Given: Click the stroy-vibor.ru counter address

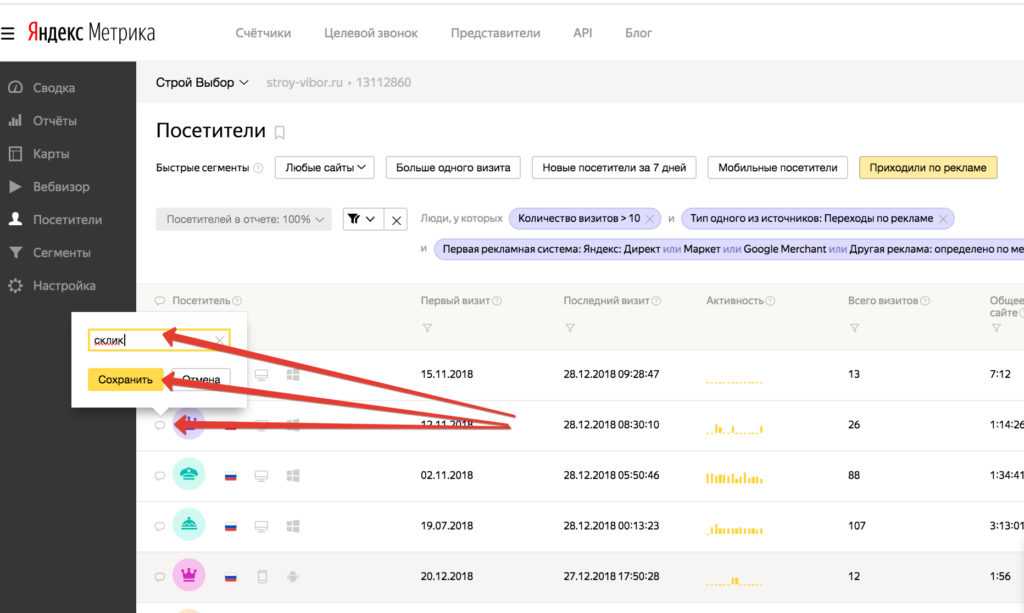Looking at the screenshot, I should point(304,83).
